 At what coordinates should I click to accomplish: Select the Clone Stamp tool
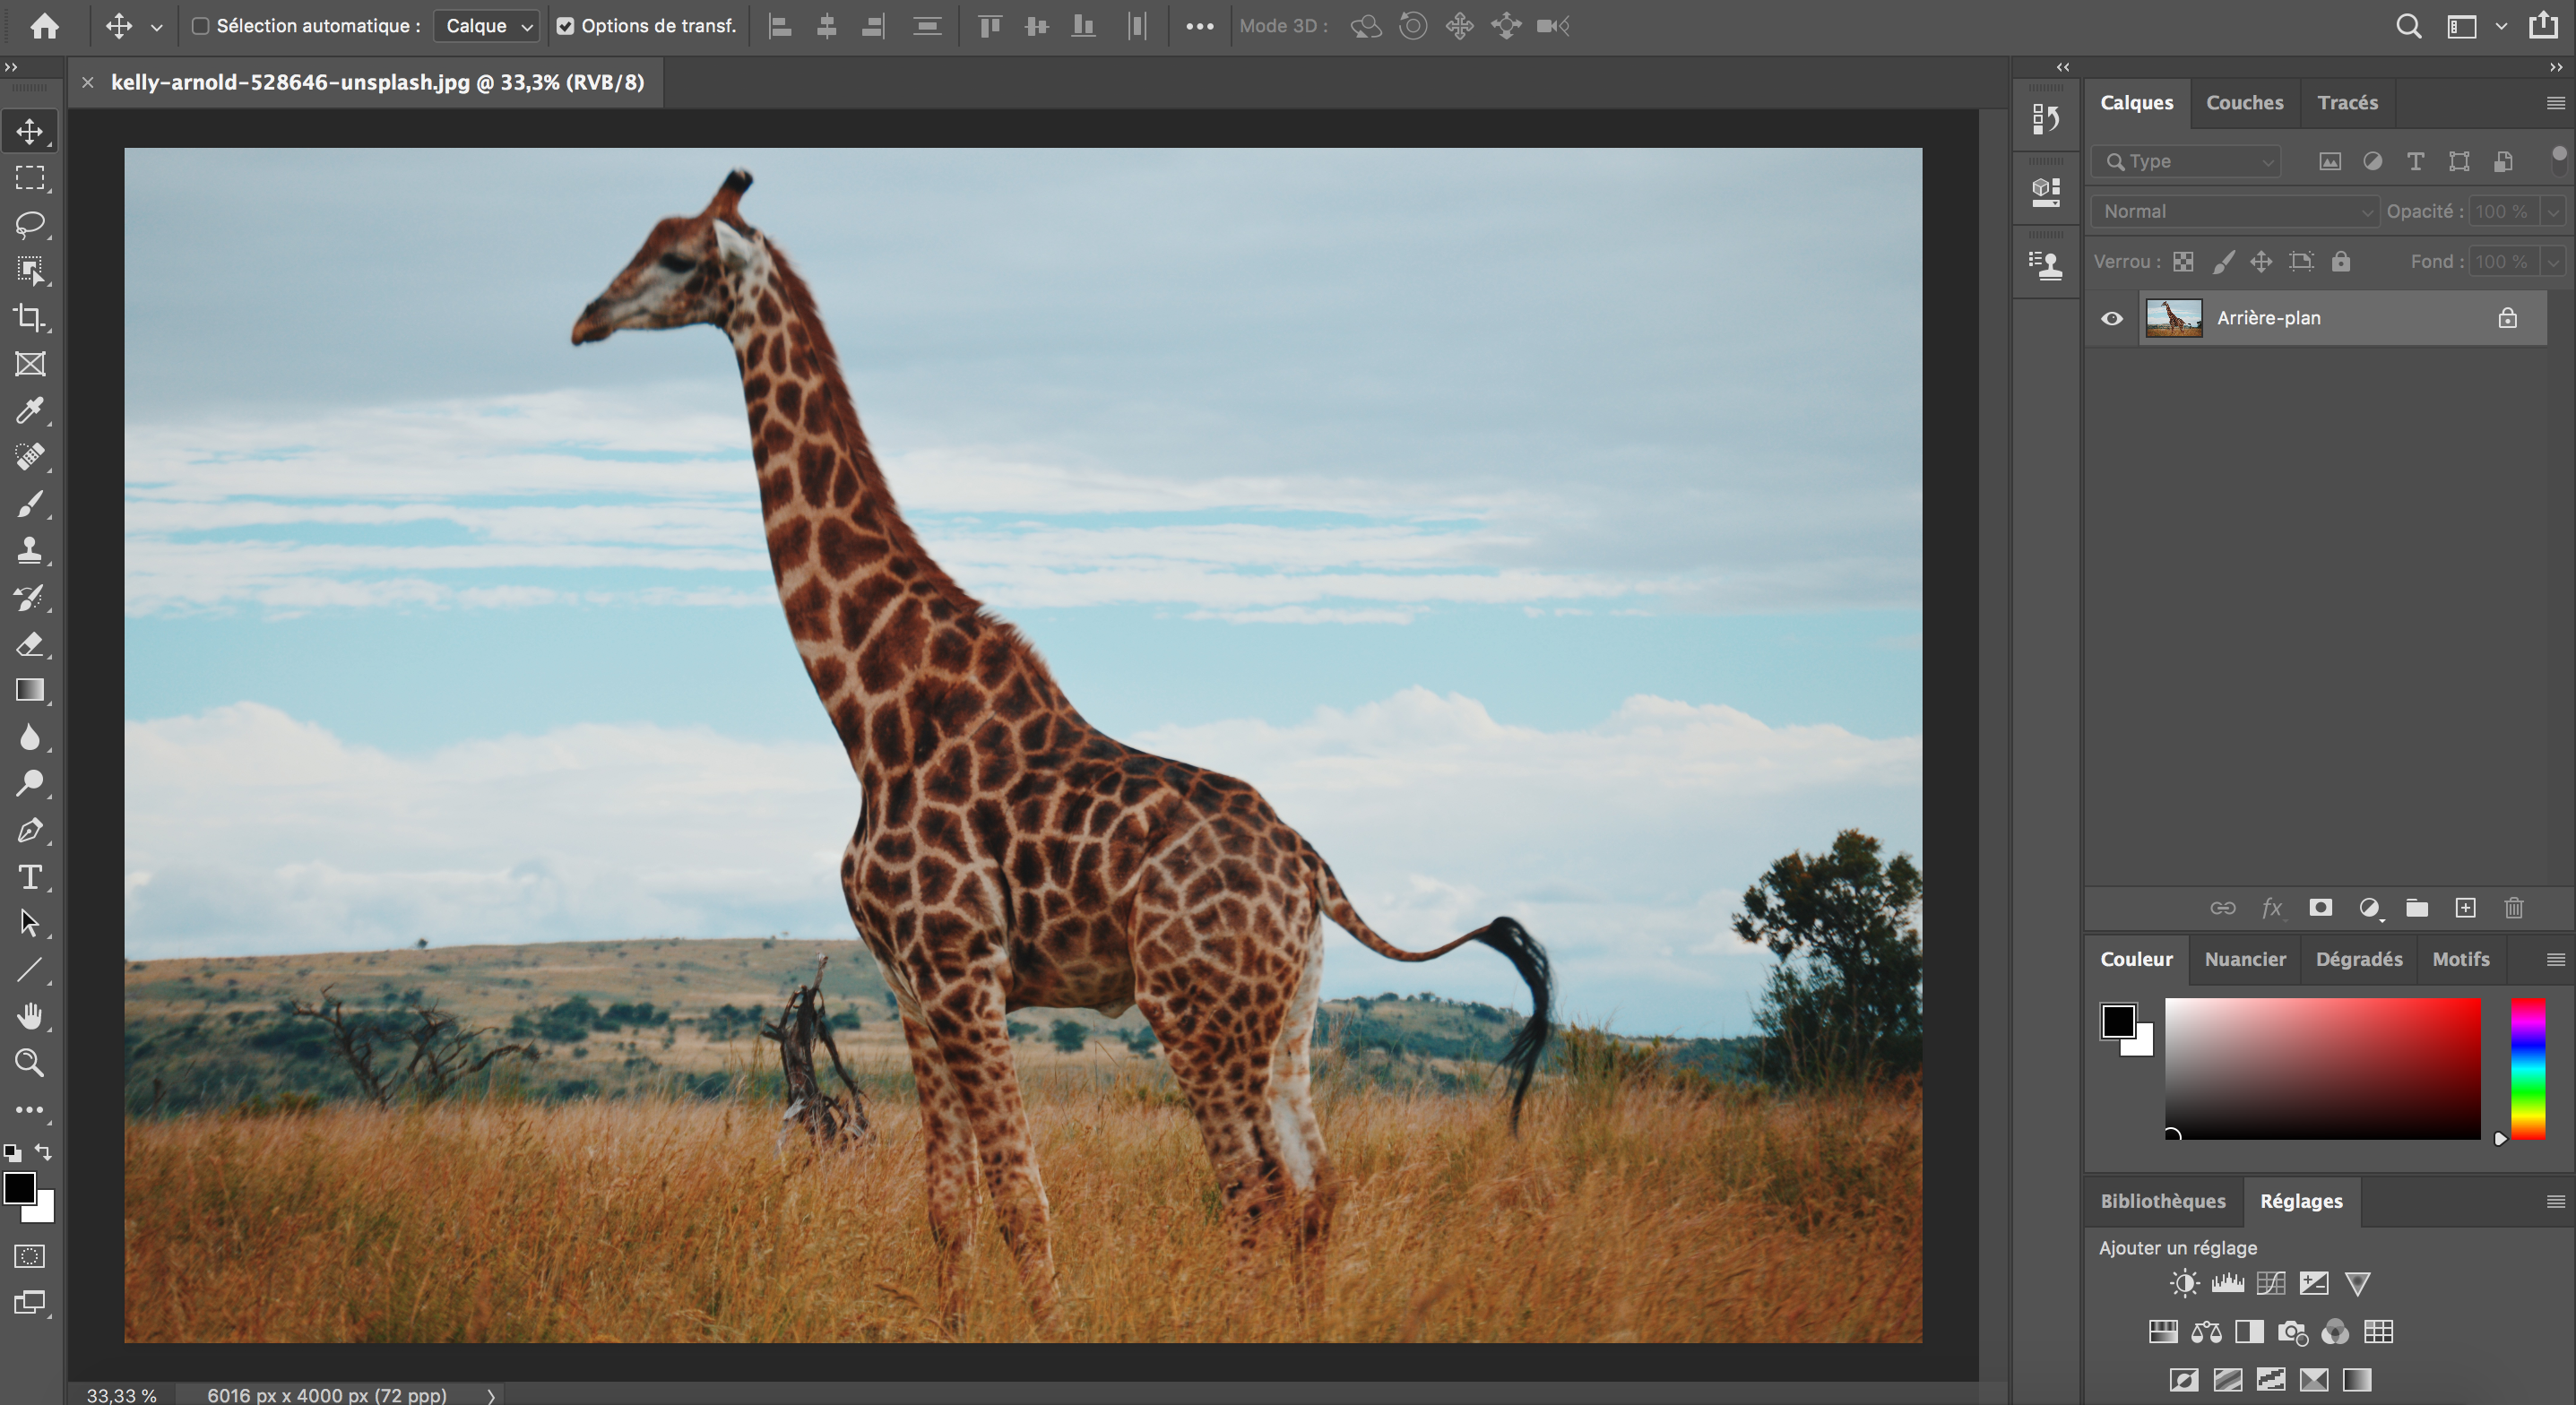pos(30,550)
